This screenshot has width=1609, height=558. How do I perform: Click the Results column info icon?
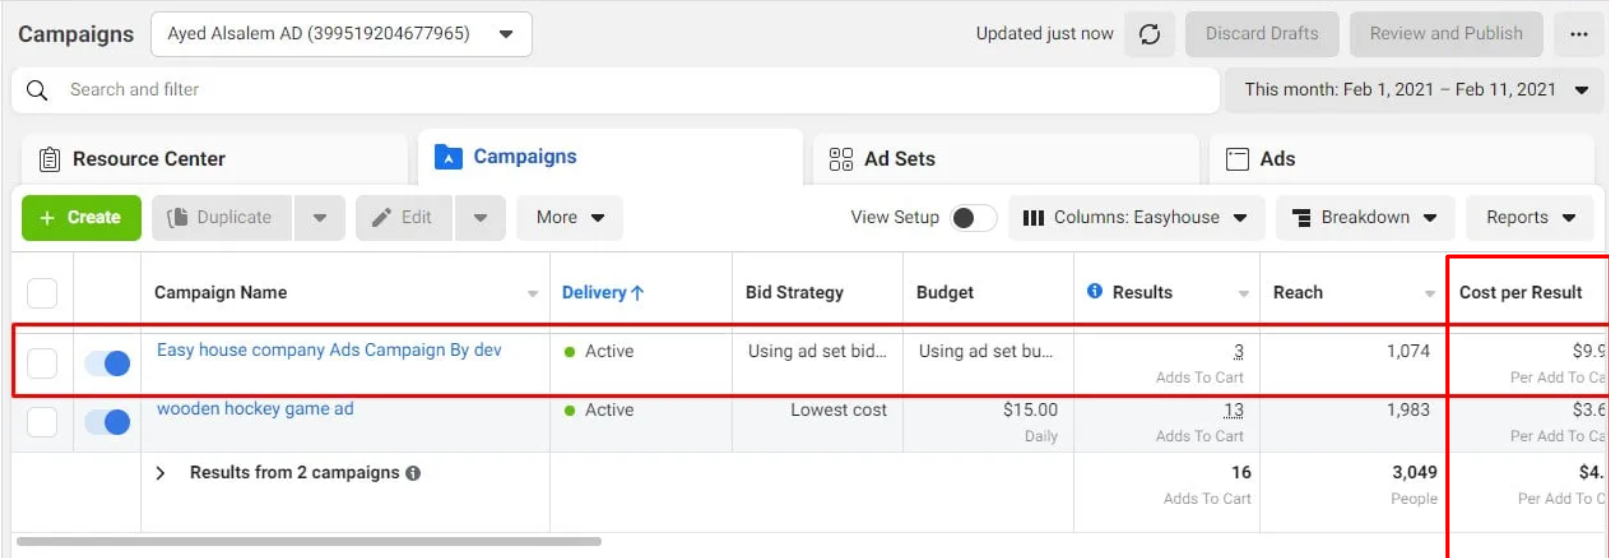(x=1095, y=291)
